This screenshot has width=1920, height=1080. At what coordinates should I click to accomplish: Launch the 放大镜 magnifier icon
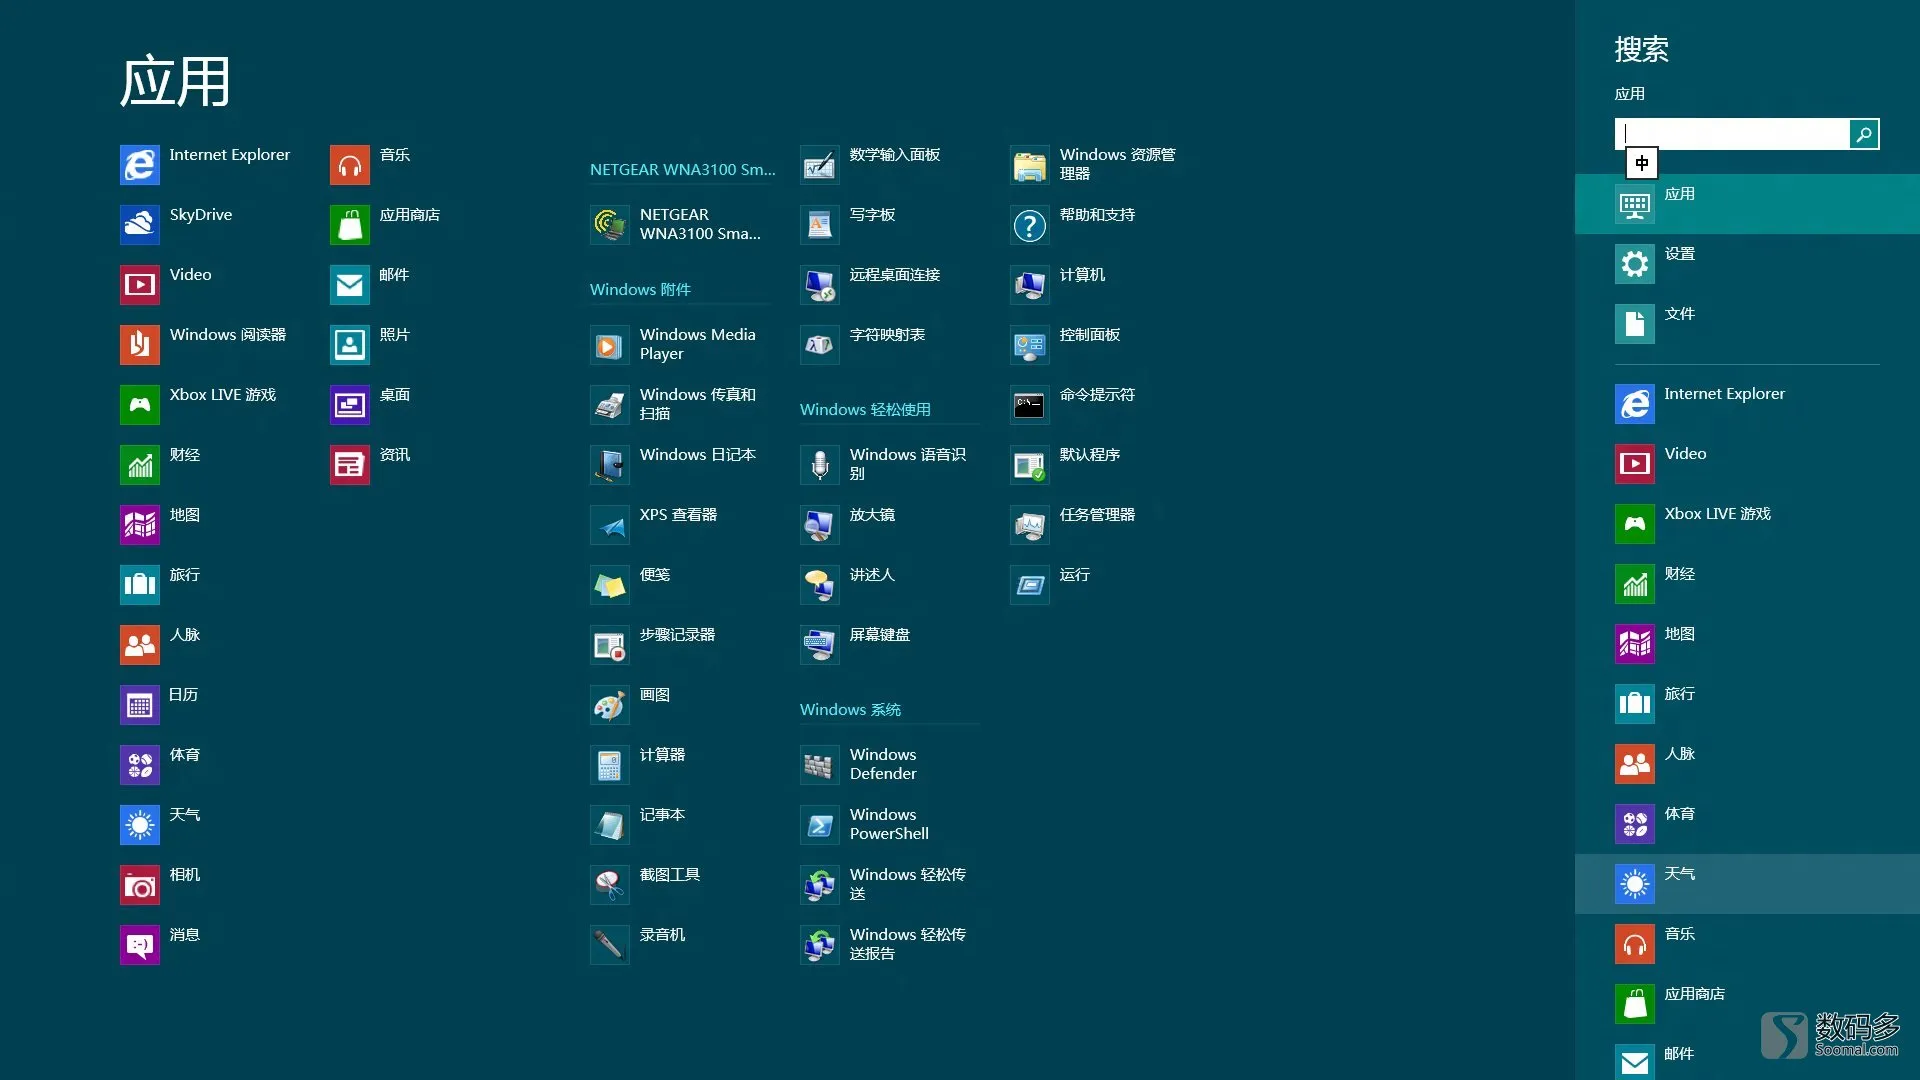[820, 525]
